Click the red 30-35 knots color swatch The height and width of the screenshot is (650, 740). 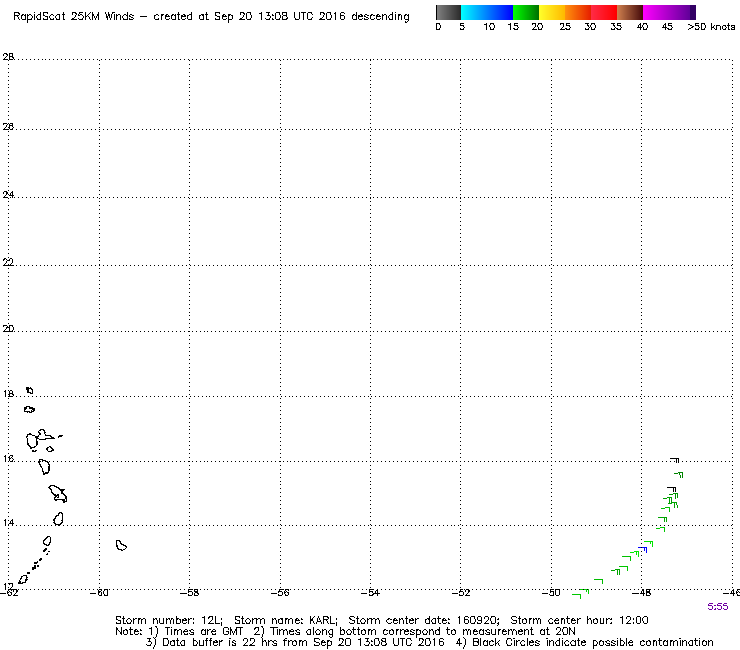604,12
